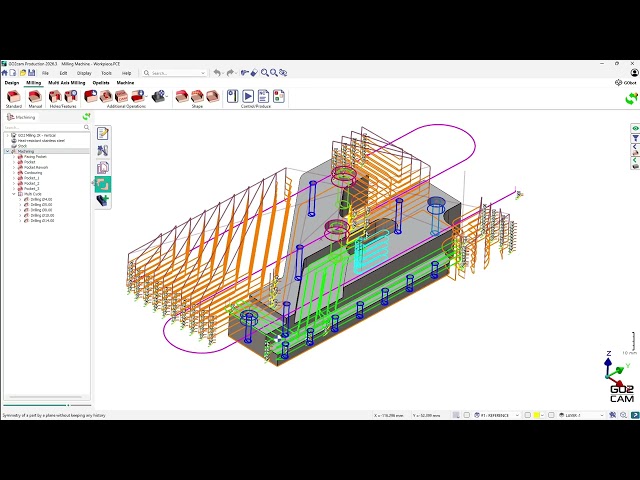The width and height of the screenshot is (640, 480).
Task: Click the eraser tool in top toolbar
Action: coord(254,73)
